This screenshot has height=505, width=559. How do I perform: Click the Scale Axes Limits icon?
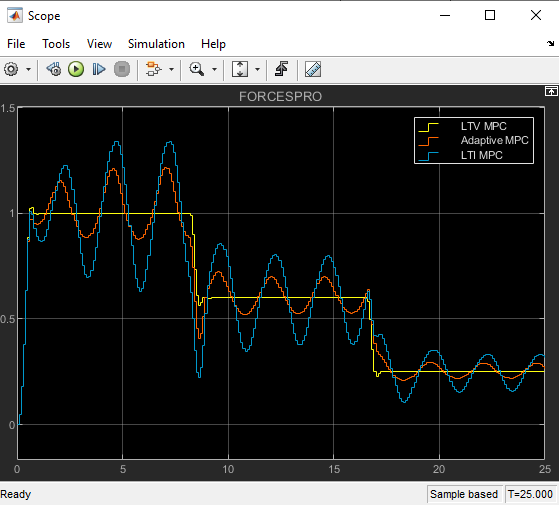[x=240, y=69]
